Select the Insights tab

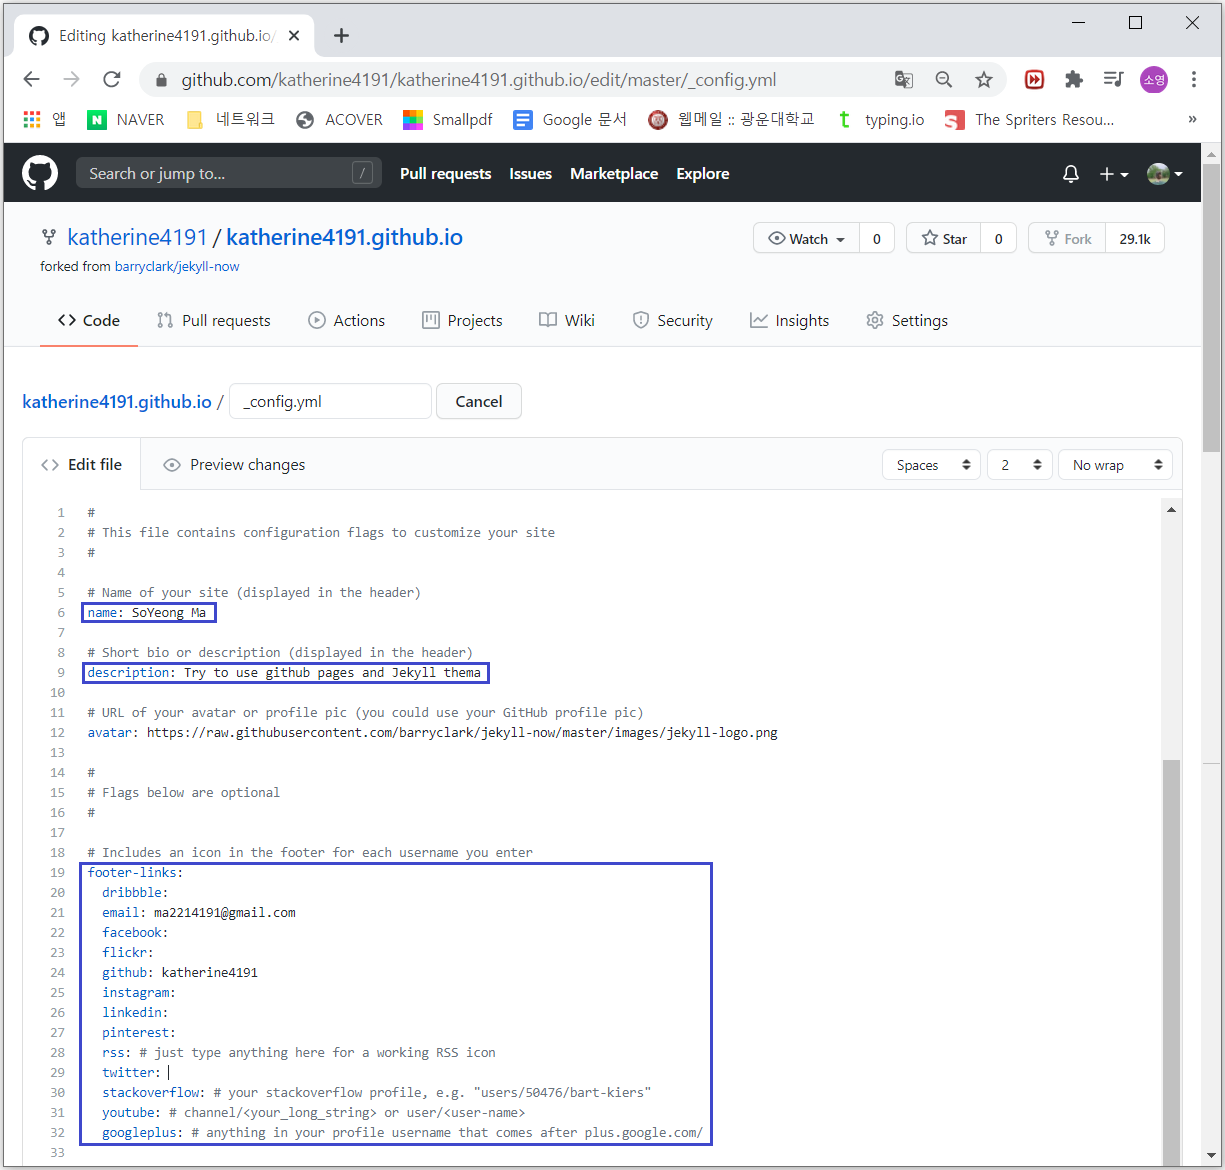coord(789,321)
